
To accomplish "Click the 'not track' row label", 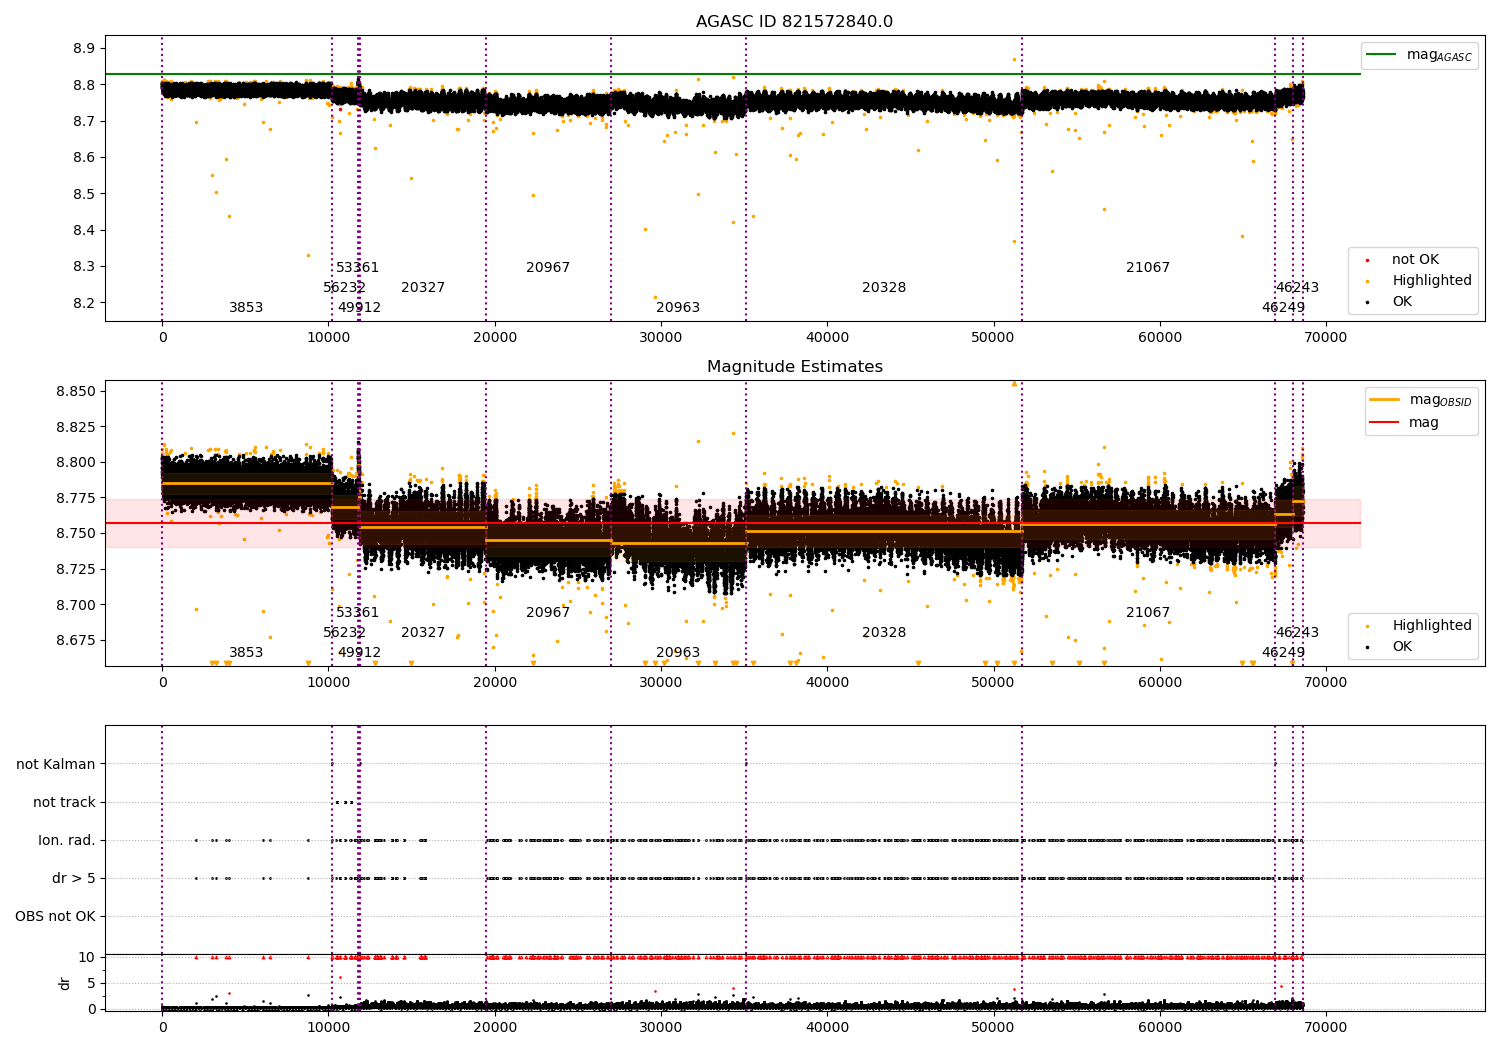I will [x=64, y=802].
